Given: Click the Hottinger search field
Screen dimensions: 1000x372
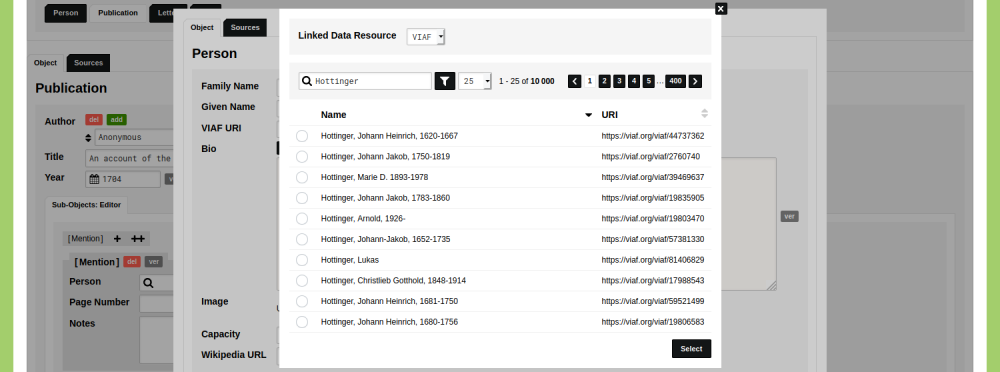Looking at the screenshot, I should pyautogui.click(x=365, y=81).
